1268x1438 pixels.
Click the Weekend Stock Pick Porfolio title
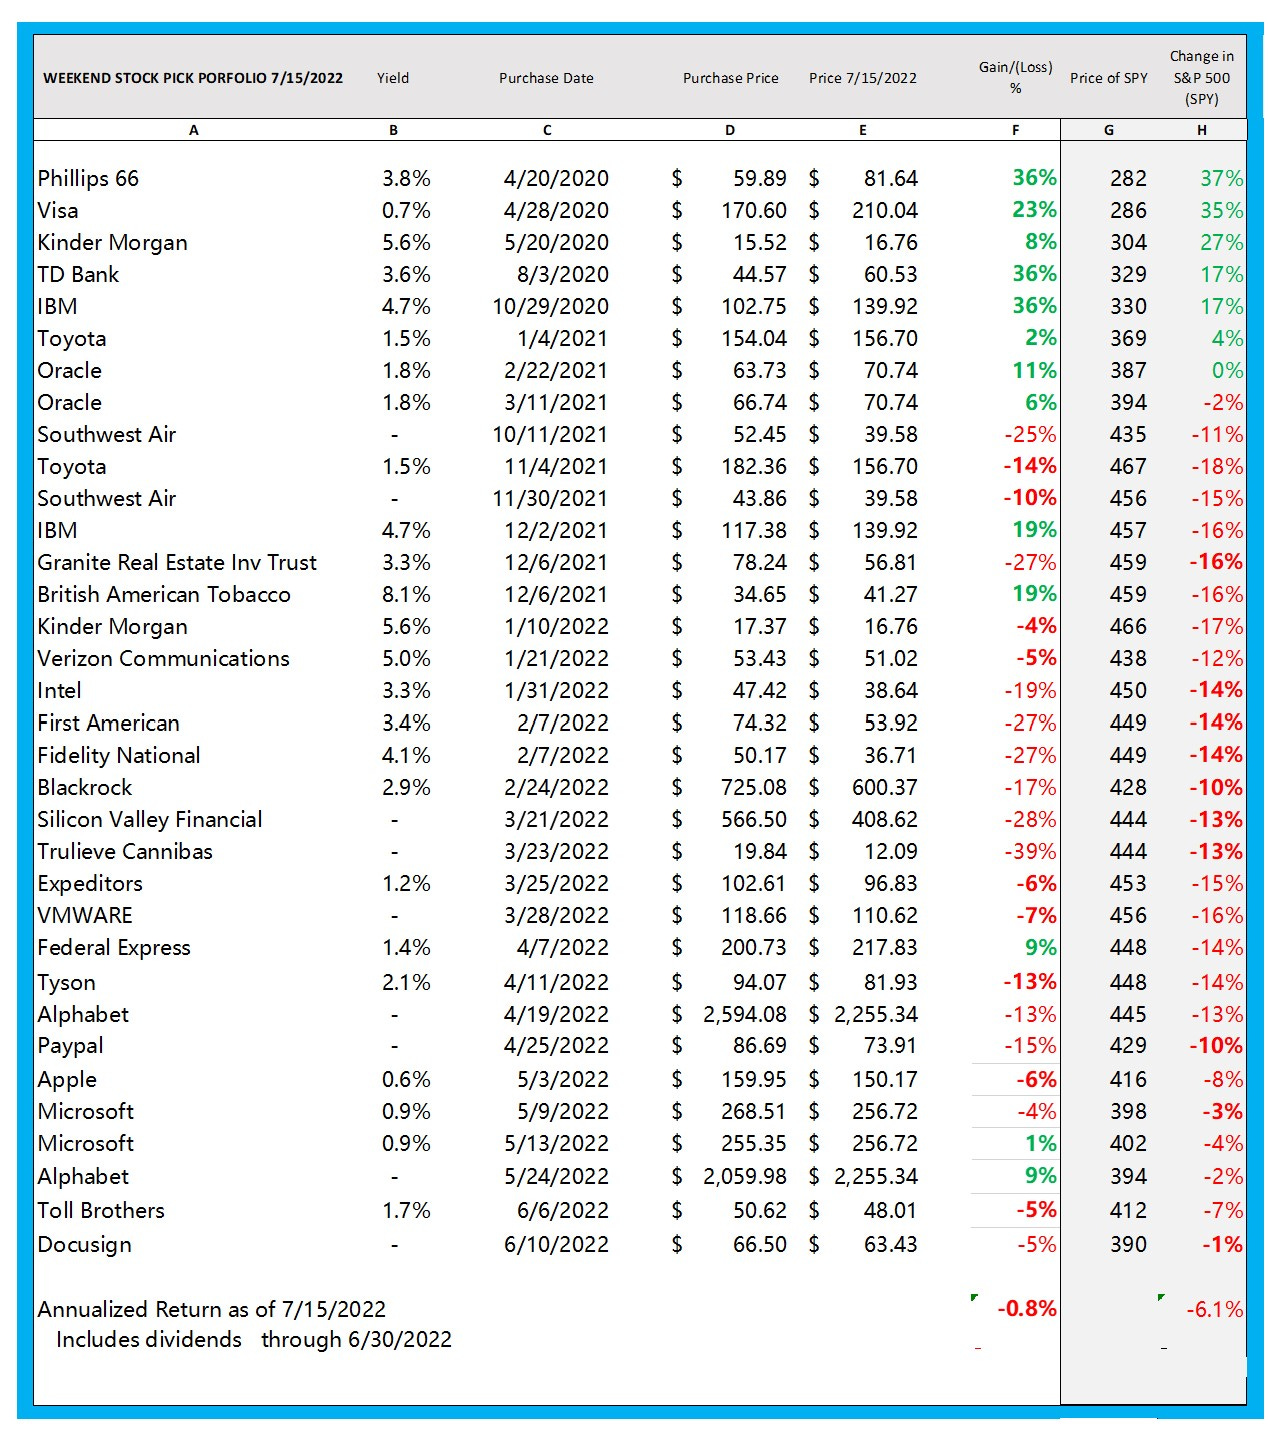click(x=193, y=78)
